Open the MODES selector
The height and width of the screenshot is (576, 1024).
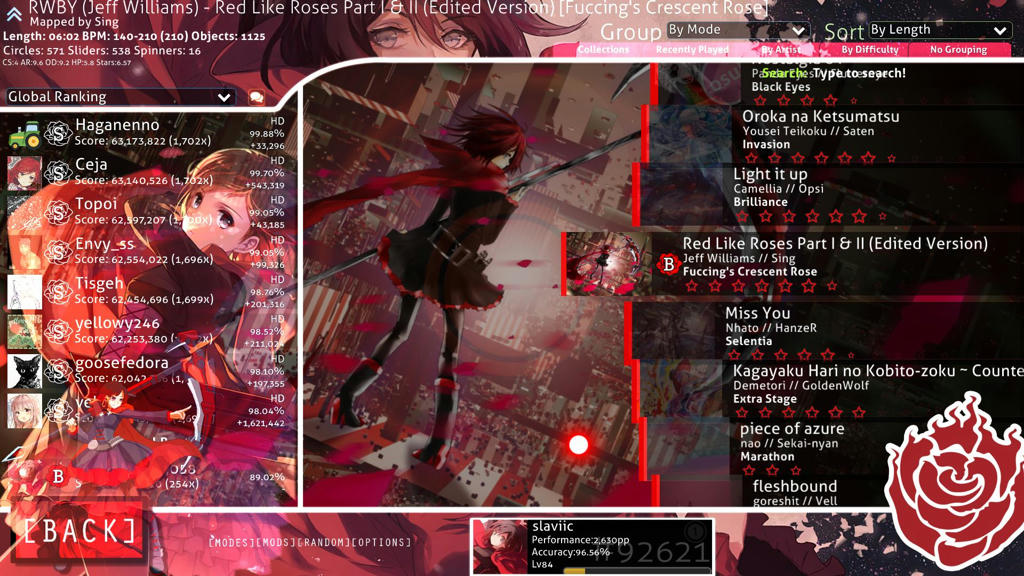pos(231,543)
